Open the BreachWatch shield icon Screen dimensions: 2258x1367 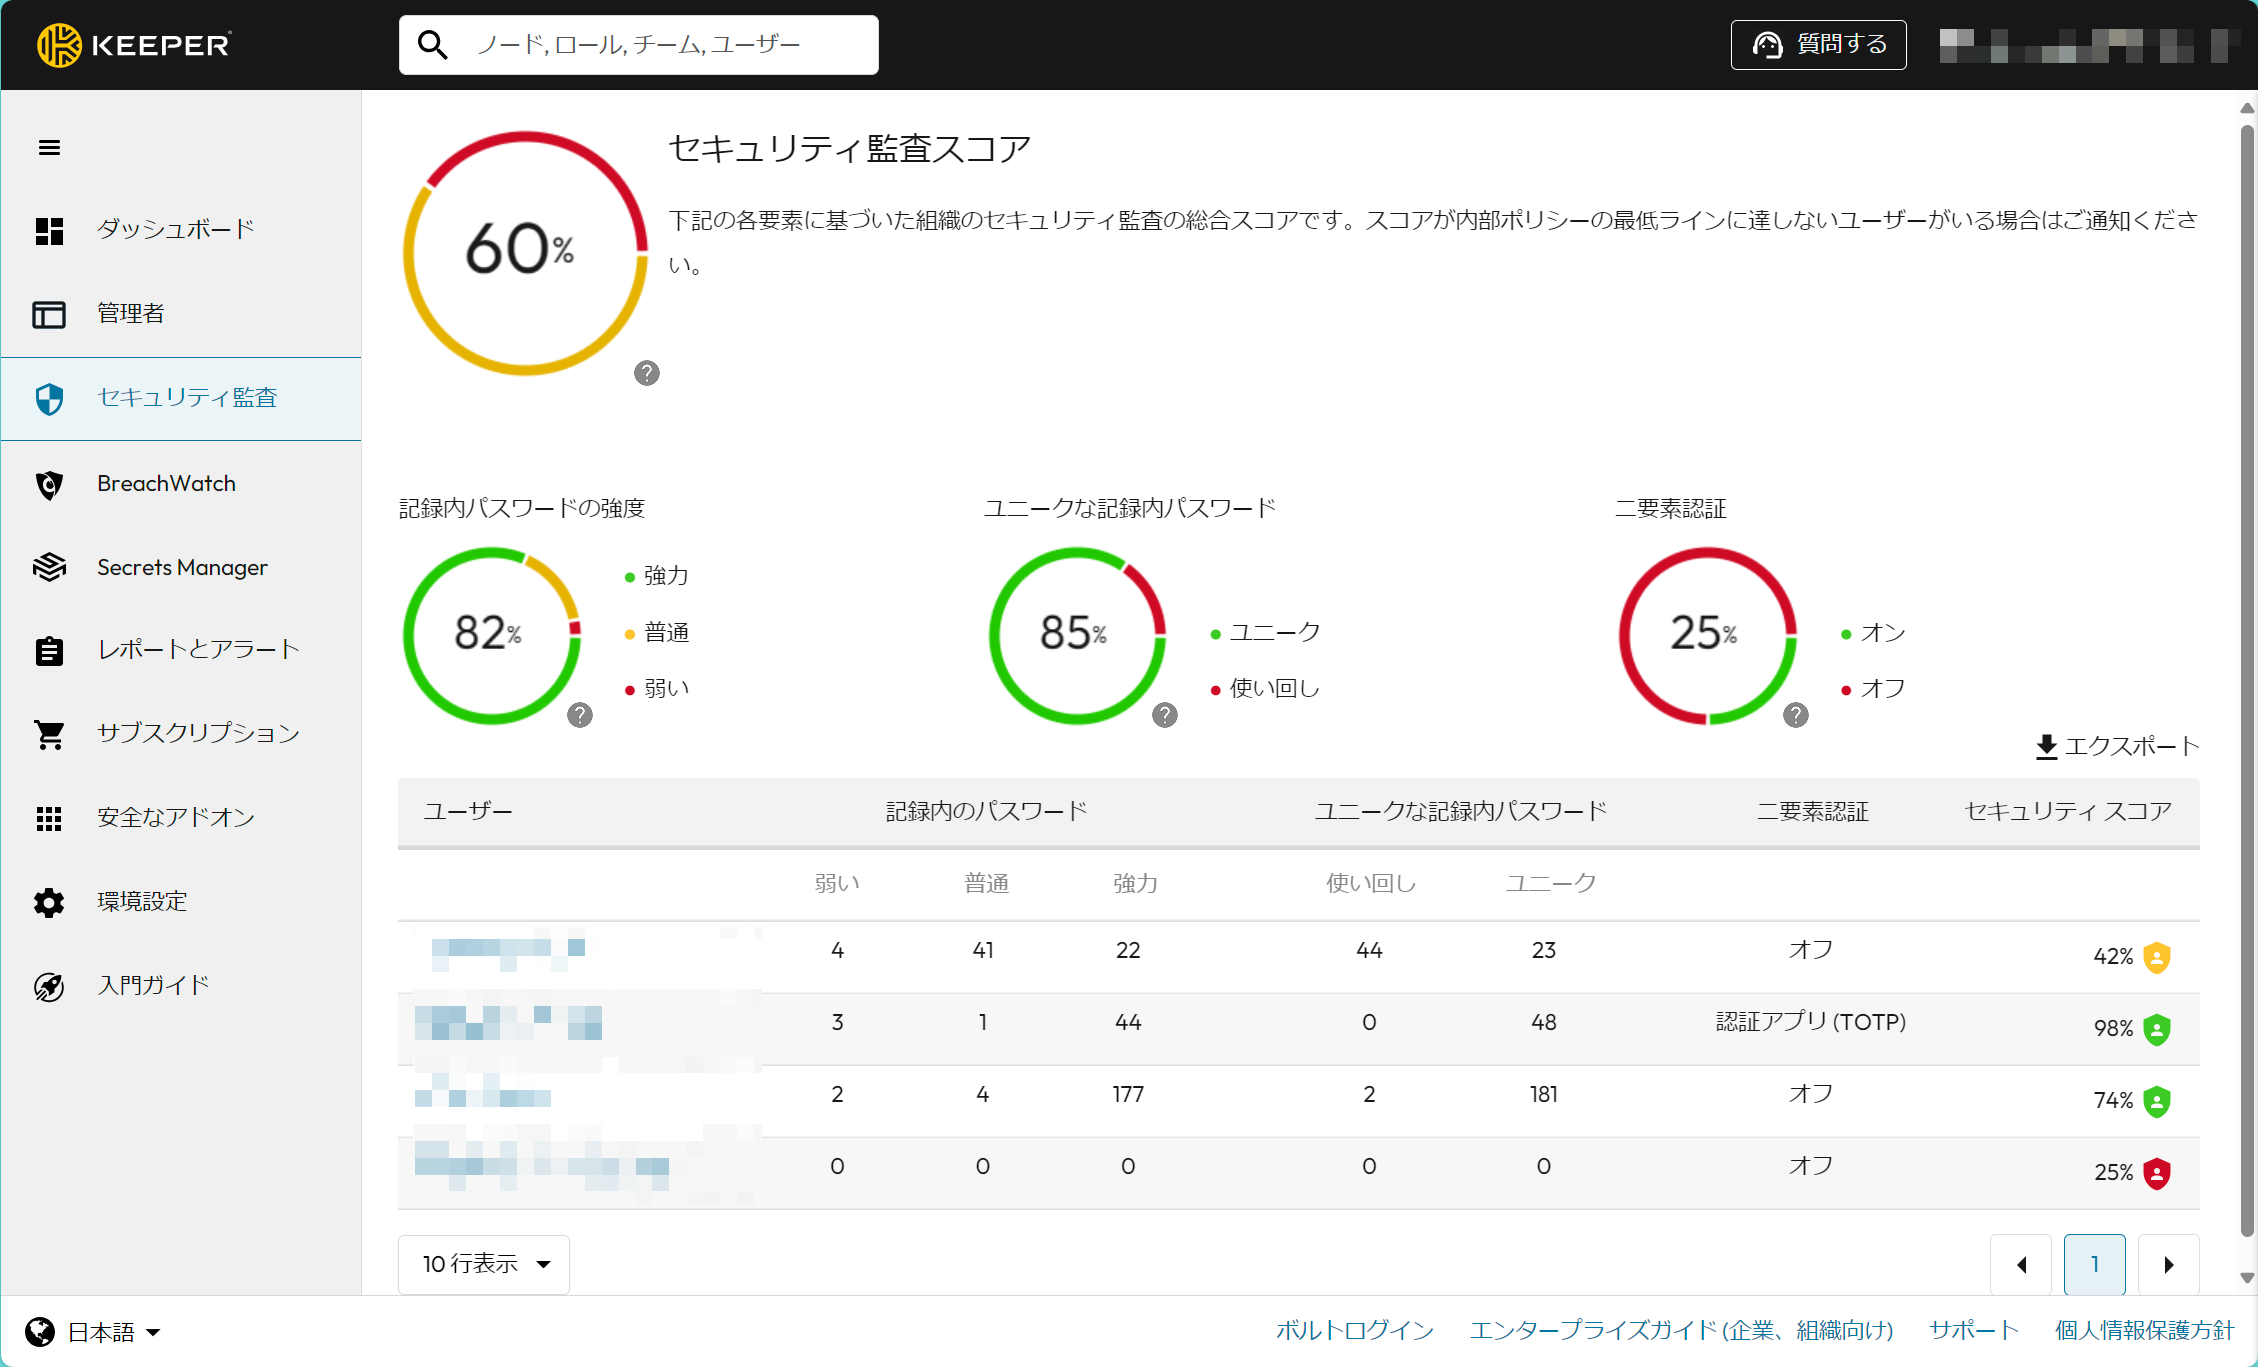(x=49, y=485)
